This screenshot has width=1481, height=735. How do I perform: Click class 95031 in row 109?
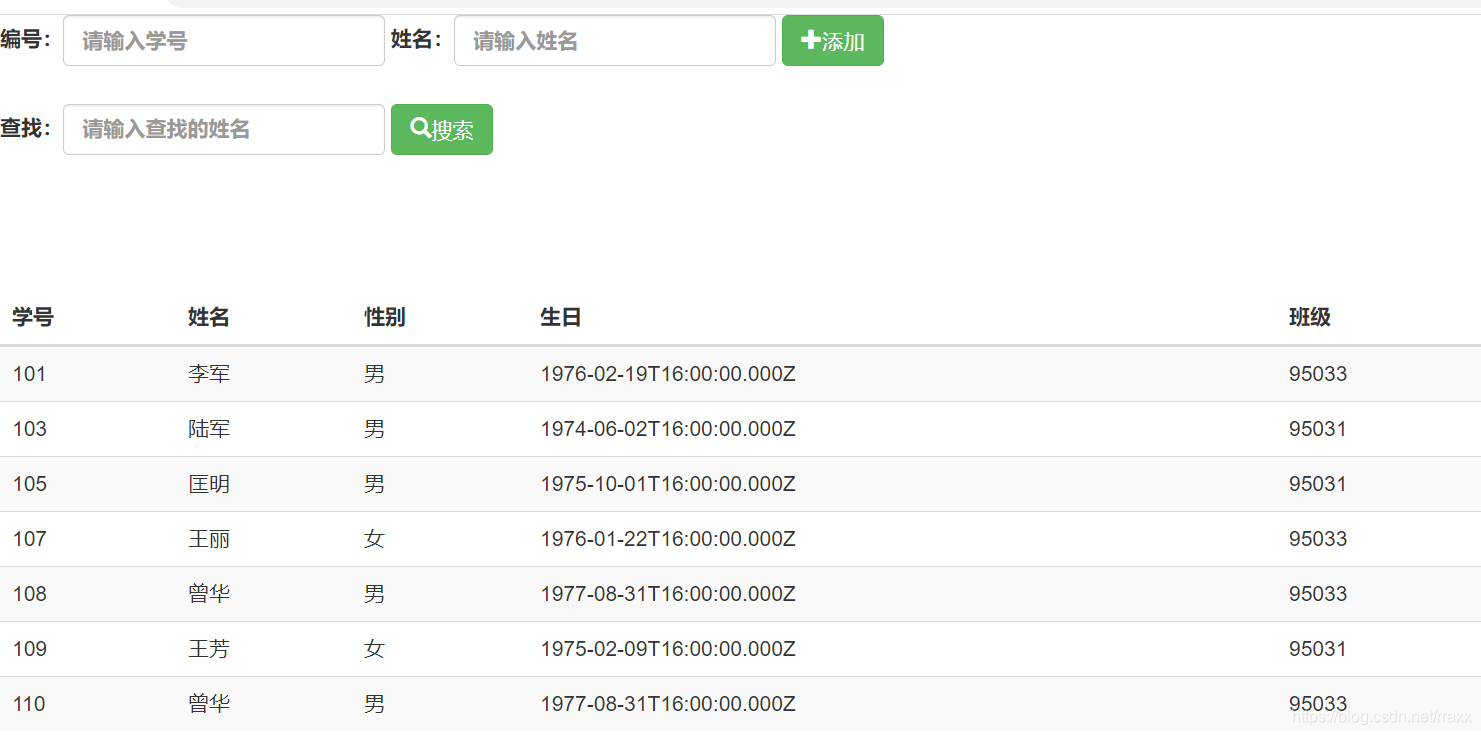click(1318, 649)
